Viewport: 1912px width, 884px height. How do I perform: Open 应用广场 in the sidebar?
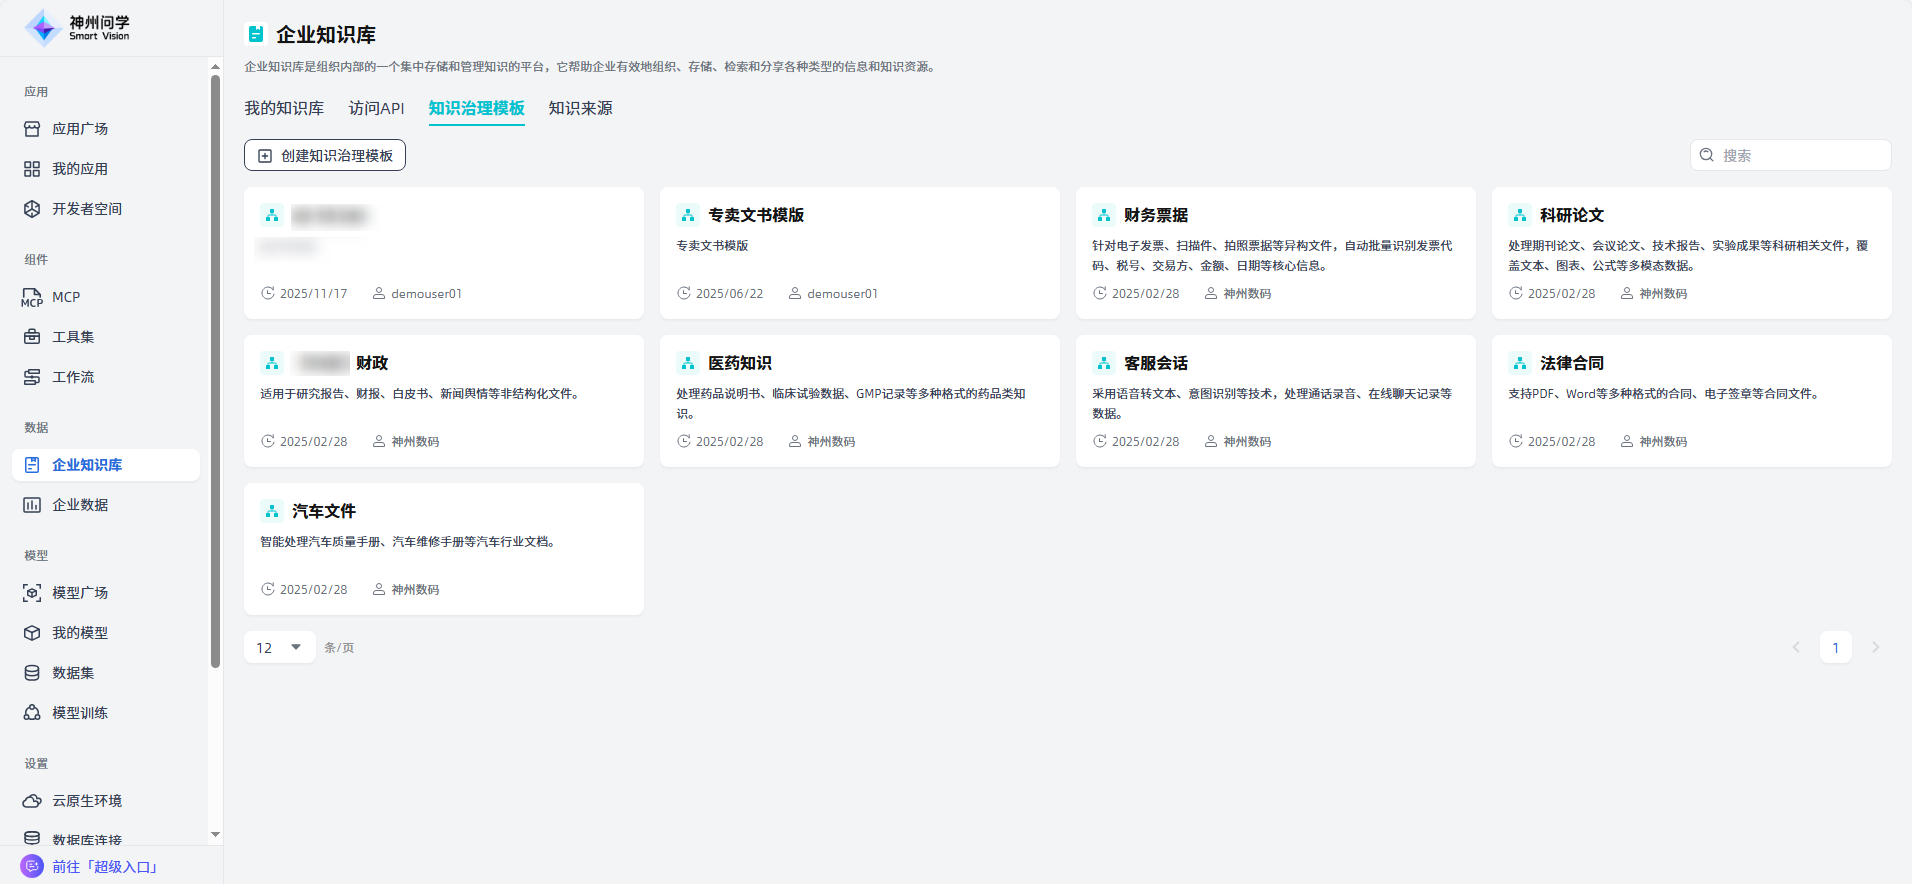[x=80, y=129]
